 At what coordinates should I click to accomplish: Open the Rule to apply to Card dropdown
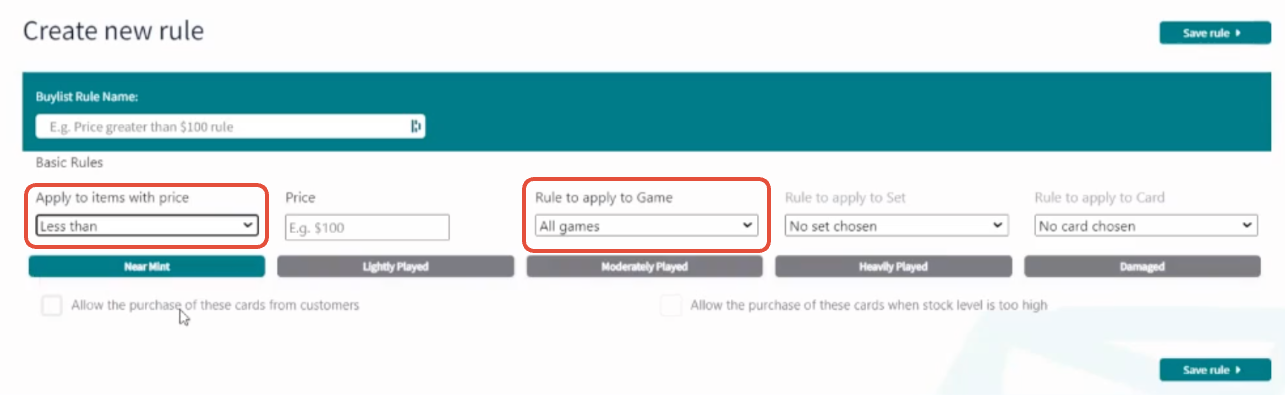pos(1145,226)
